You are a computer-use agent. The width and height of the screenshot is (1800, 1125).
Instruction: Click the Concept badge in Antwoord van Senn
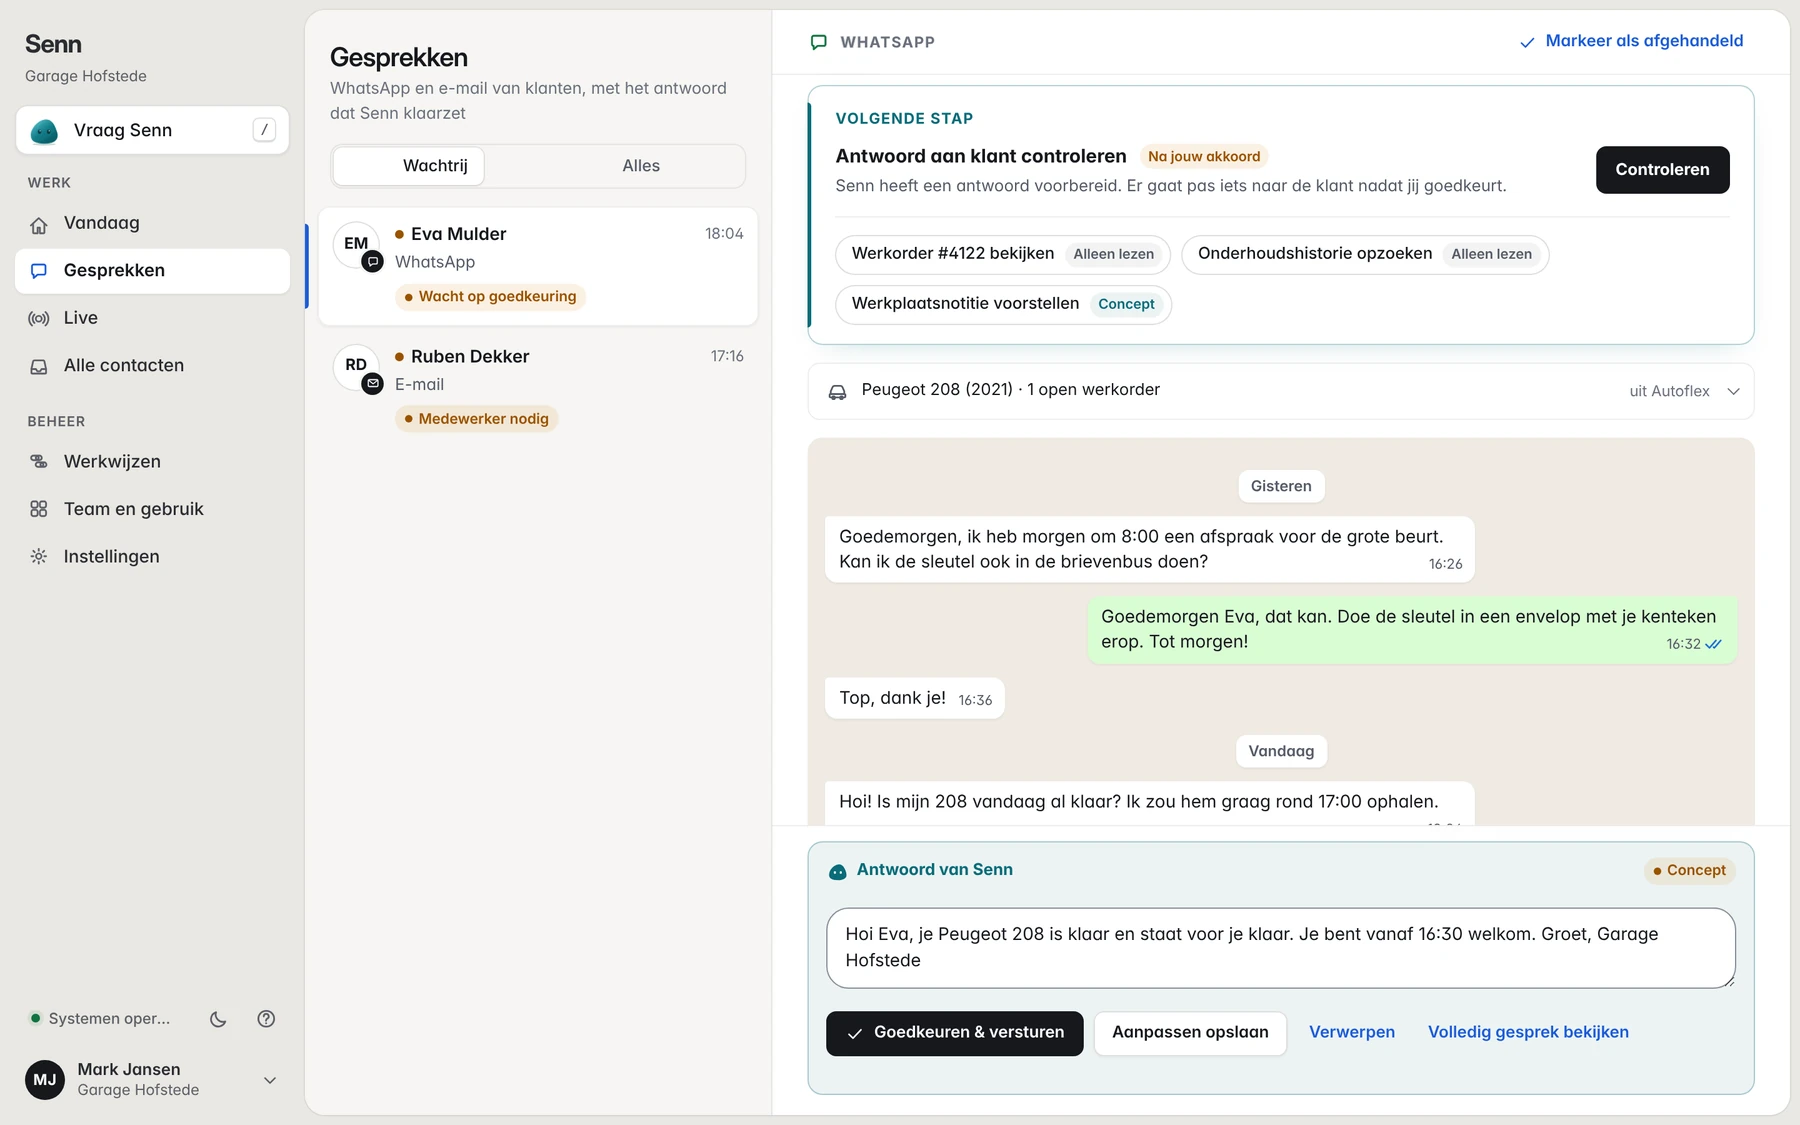(x=1689, y=871)
